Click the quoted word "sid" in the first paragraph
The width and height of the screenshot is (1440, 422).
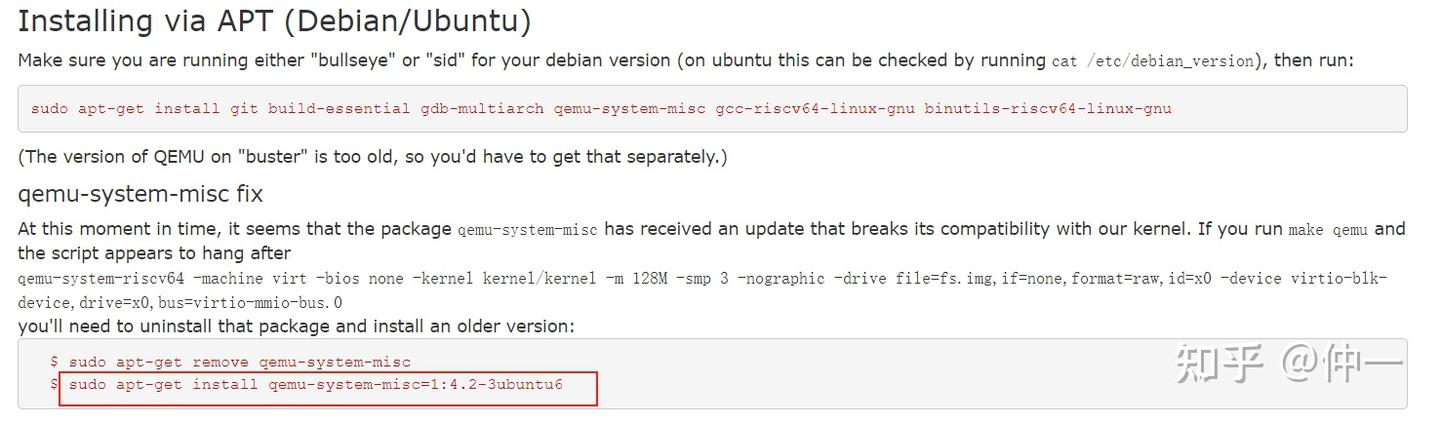445,60
